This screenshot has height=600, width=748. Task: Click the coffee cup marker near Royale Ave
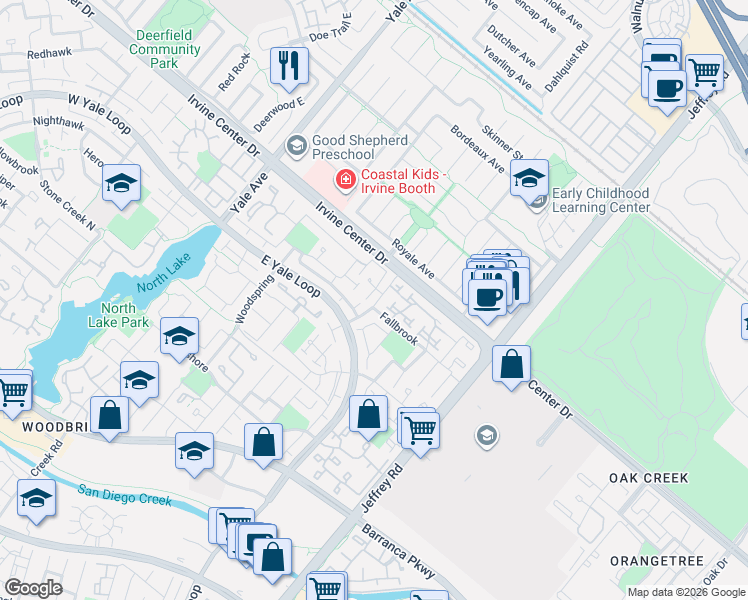tap(487, 299)
